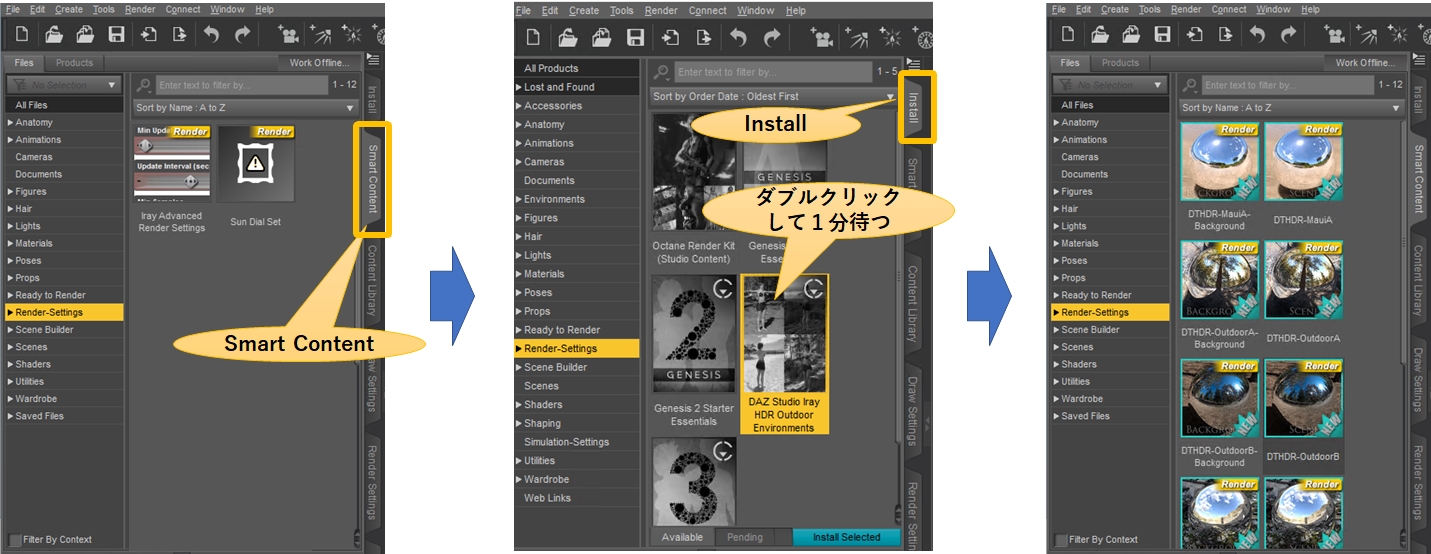Click Create Spotlight icon in right panel toolbar

click(x=1365, y=35)
